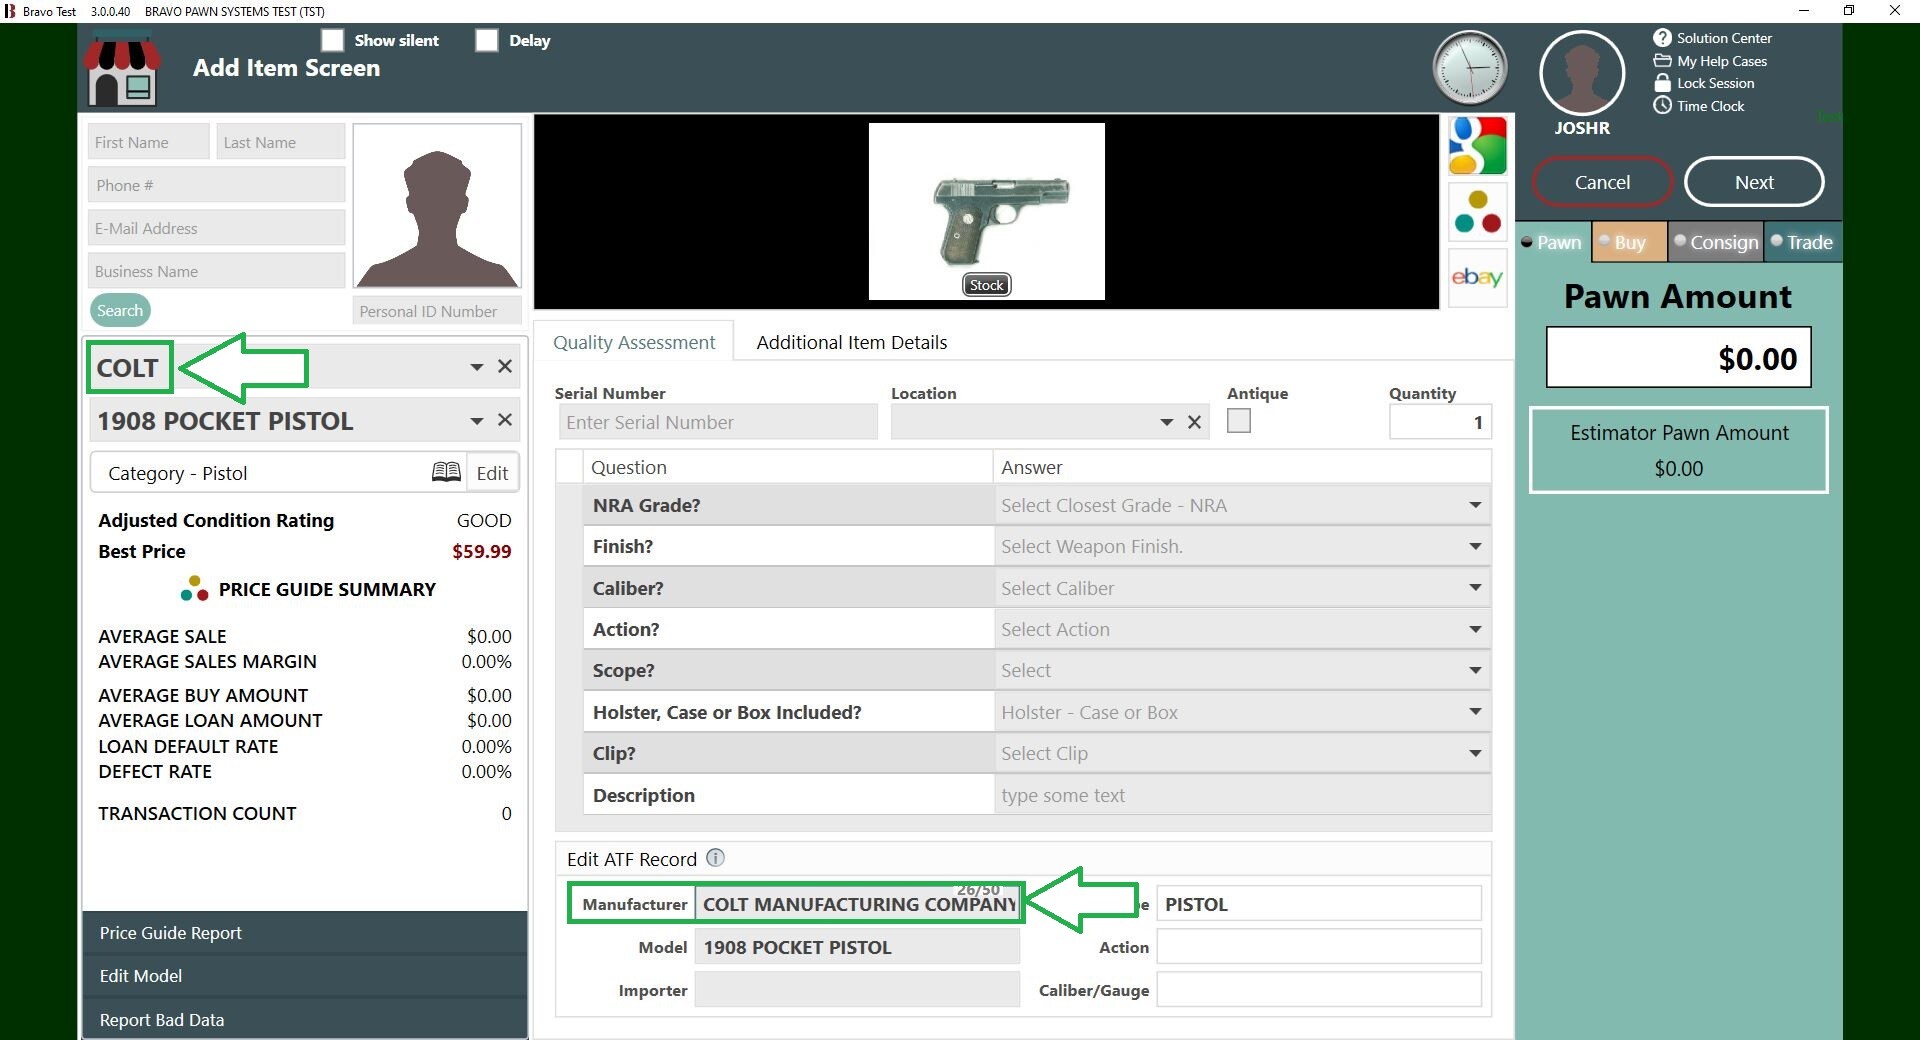The width and height of the screenshot is (1920, 1040).
Task: Click the First Name field
Action: (148, 142)
